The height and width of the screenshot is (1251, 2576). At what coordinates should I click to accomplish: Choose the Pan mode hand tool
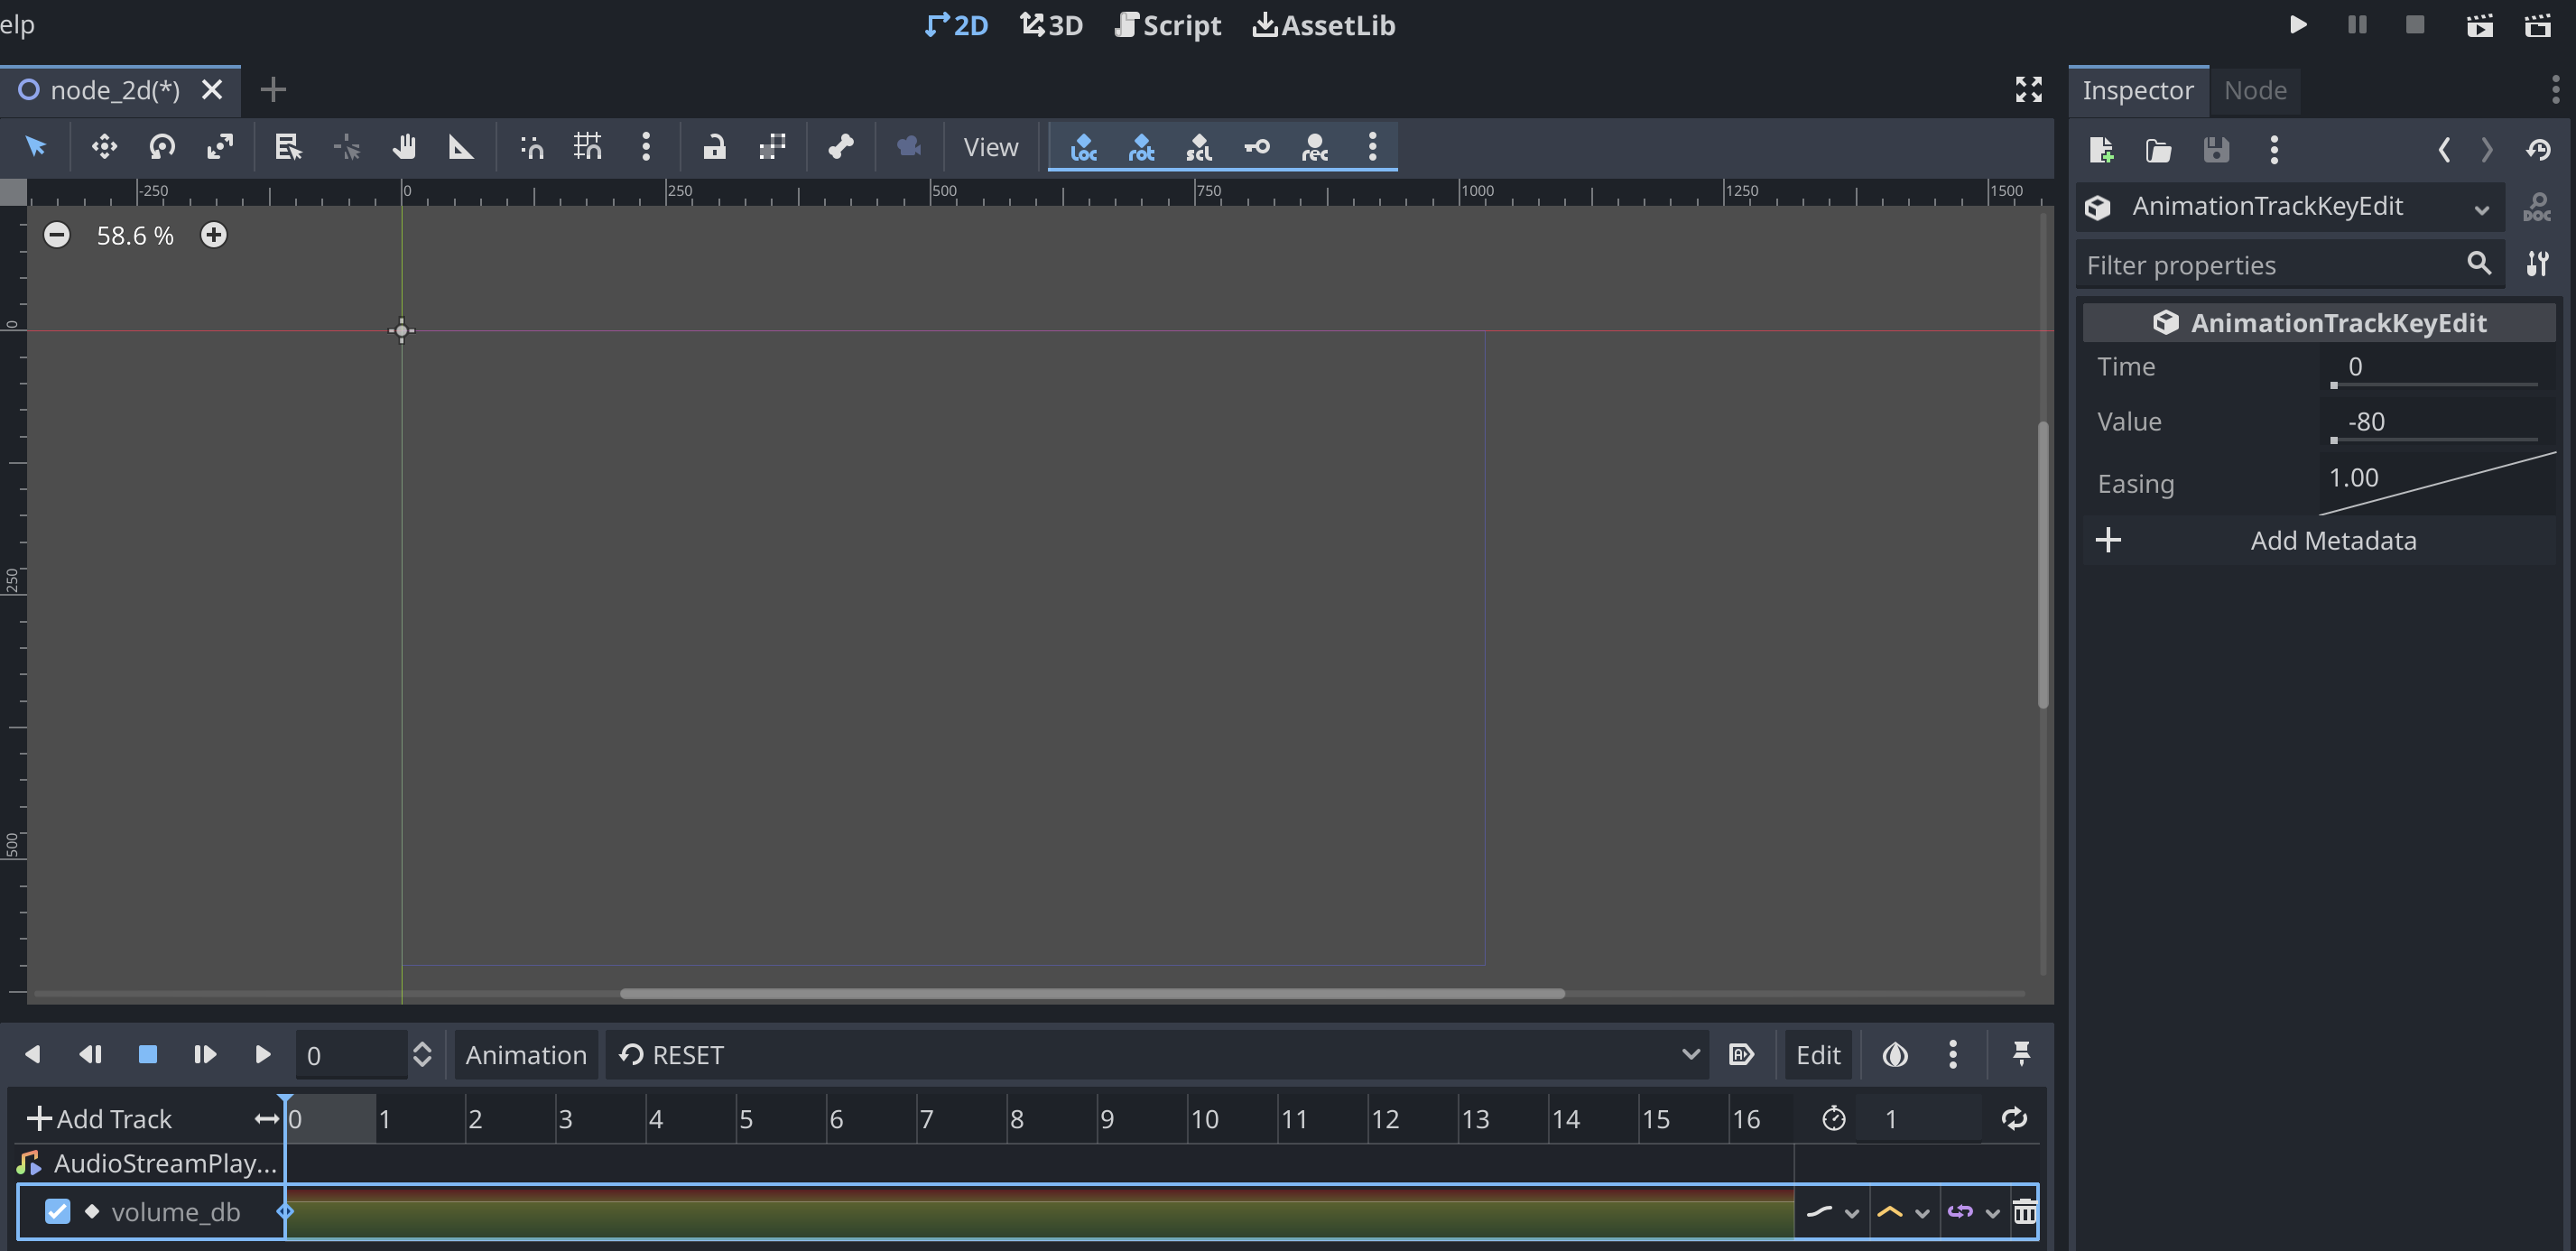click(x=403, y=147)
